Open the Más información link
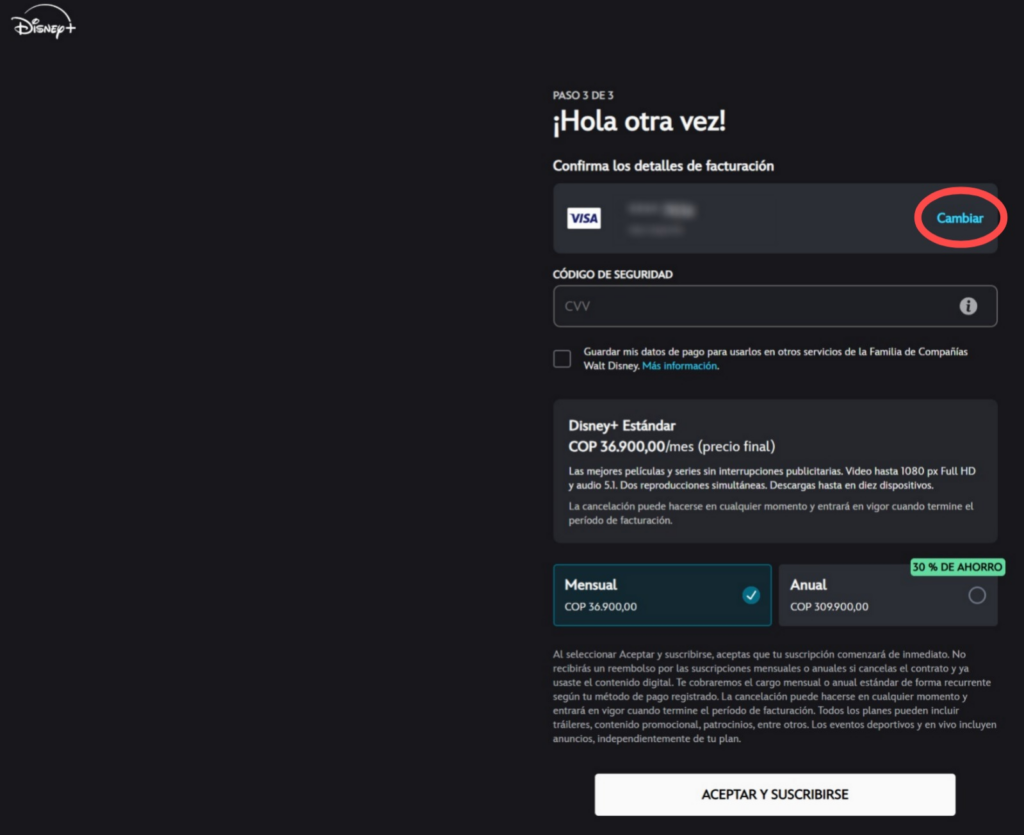Viewport: 1024px width, 835px height. [x=679, y=366]
